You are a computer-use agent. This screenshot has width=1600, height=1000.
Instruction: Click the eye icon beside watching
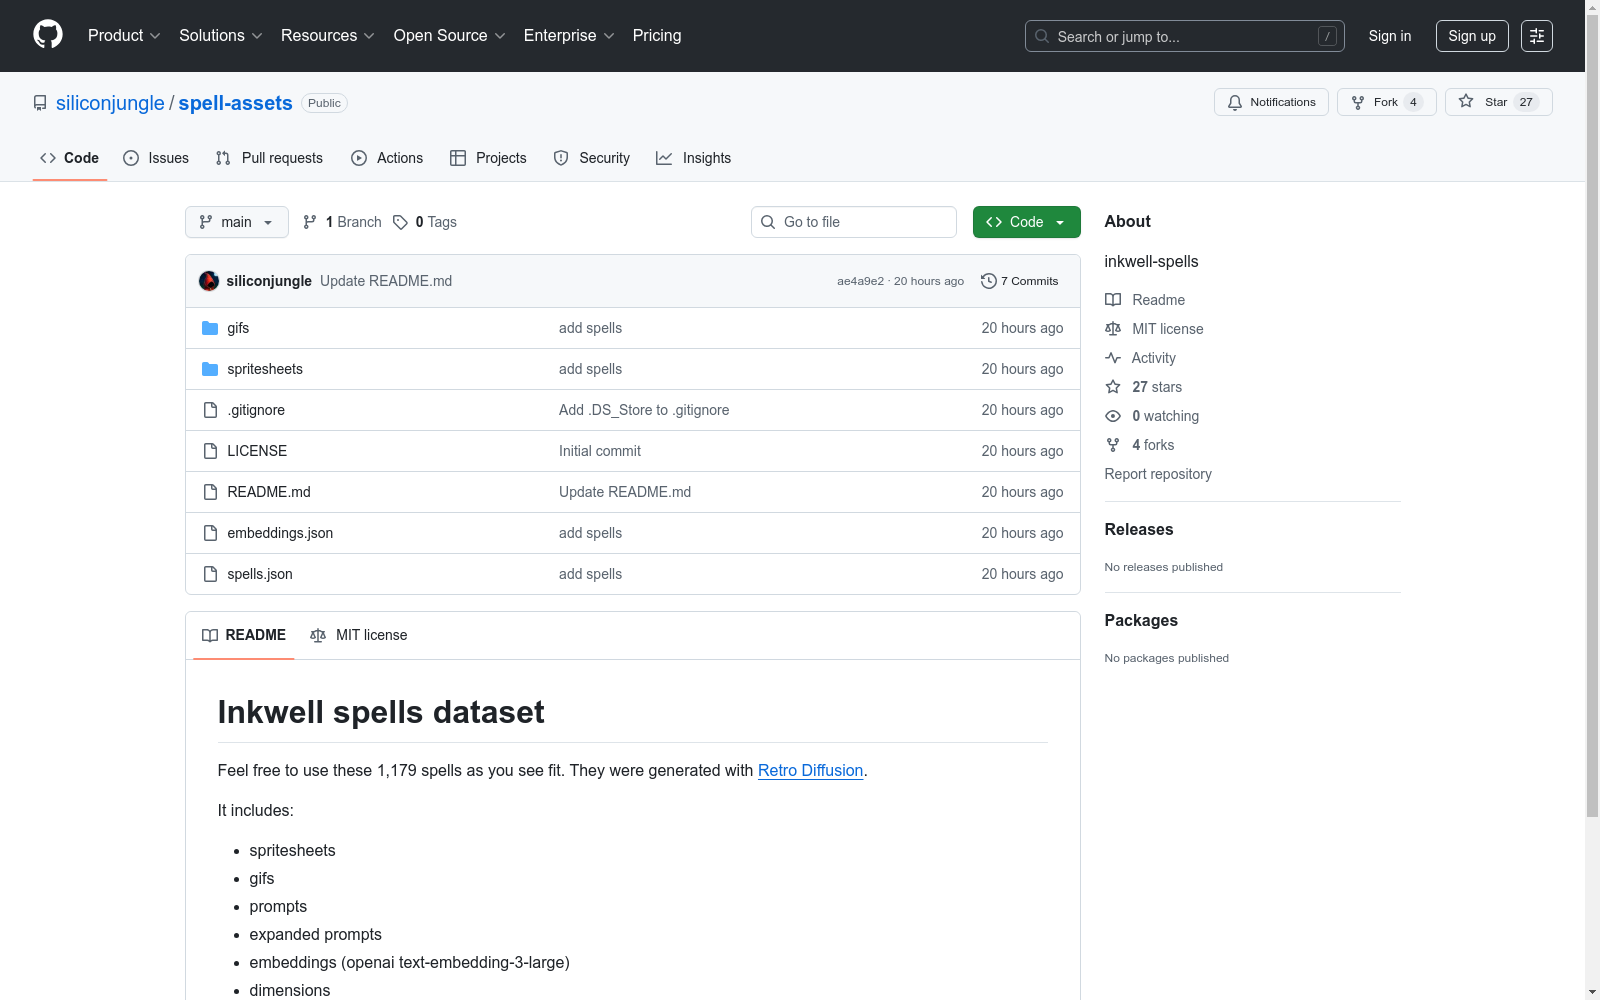tap(1113, 416)
